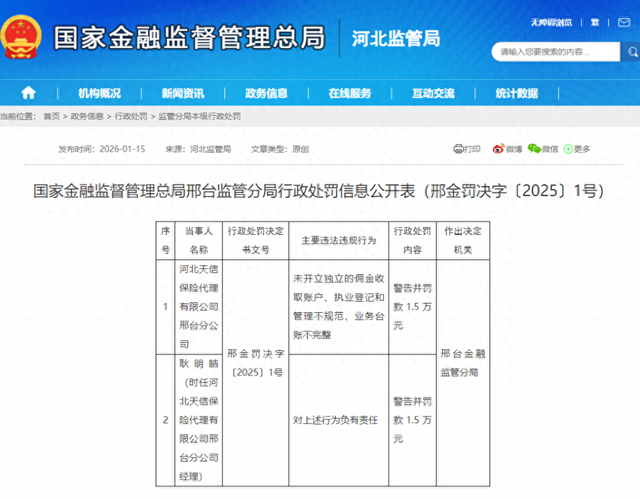The height and width of the screenshot is (499, 640).
Task: Click the publish date 2026-01-15
Action: (122, 149)
